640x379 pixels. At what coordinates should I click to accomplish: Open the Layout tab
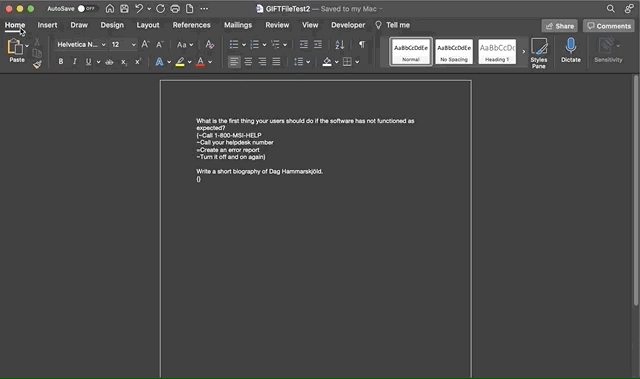(148, 25)
